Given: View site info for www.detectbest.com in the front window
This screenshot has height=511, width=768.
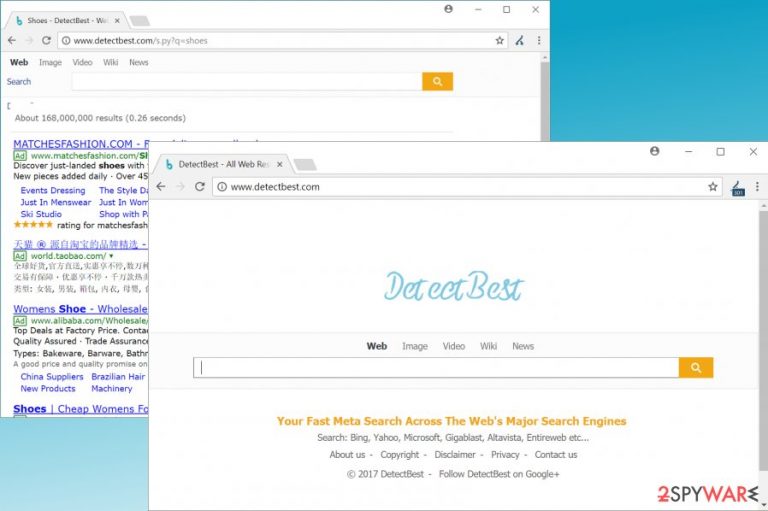Looking at the screenshot, I should pyautogui.click(x=222, y=187).
